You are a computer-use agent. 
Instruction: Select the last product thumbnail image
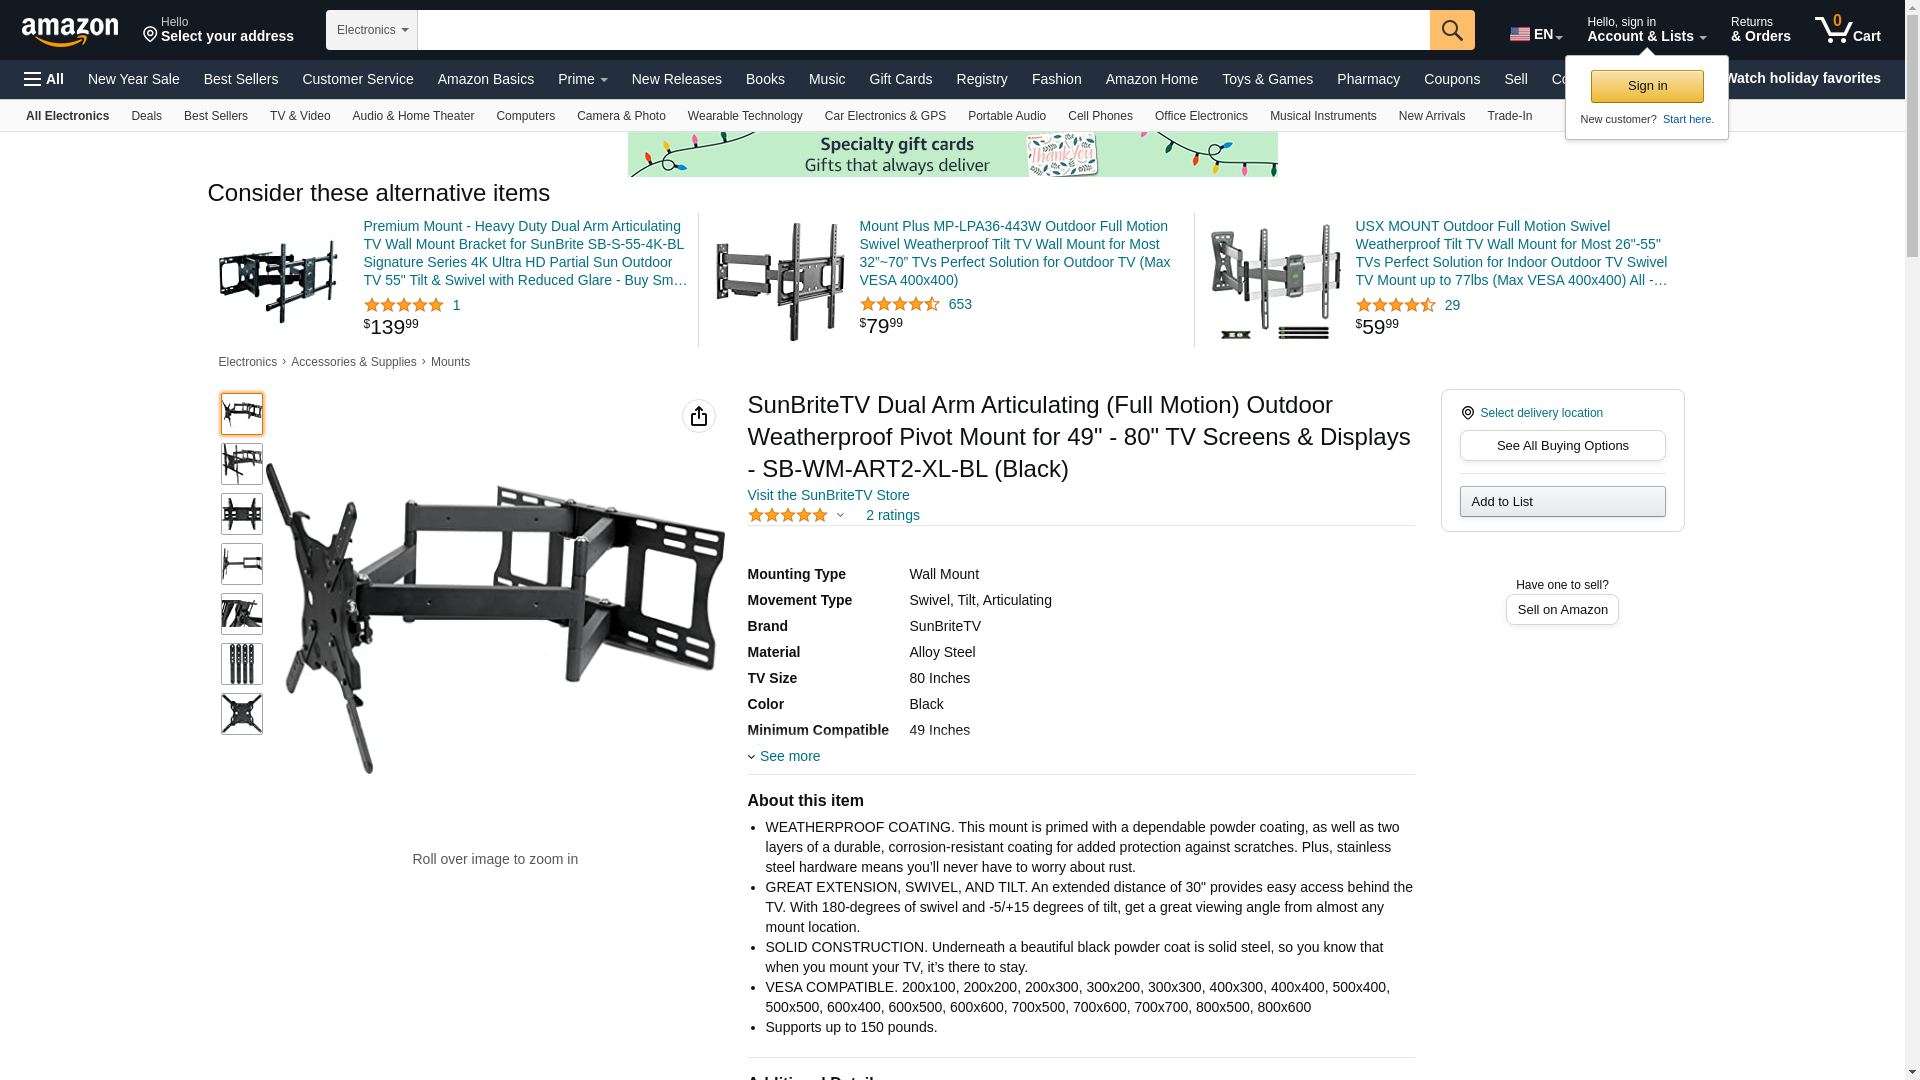[242, 714]
